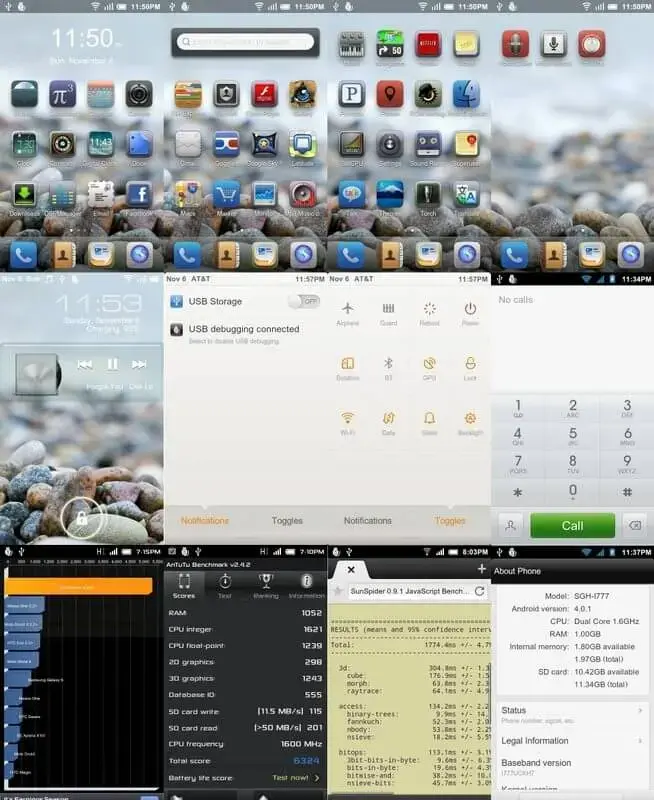Toggle Wi-Fi in the quick settings grid

pos(348,418)
